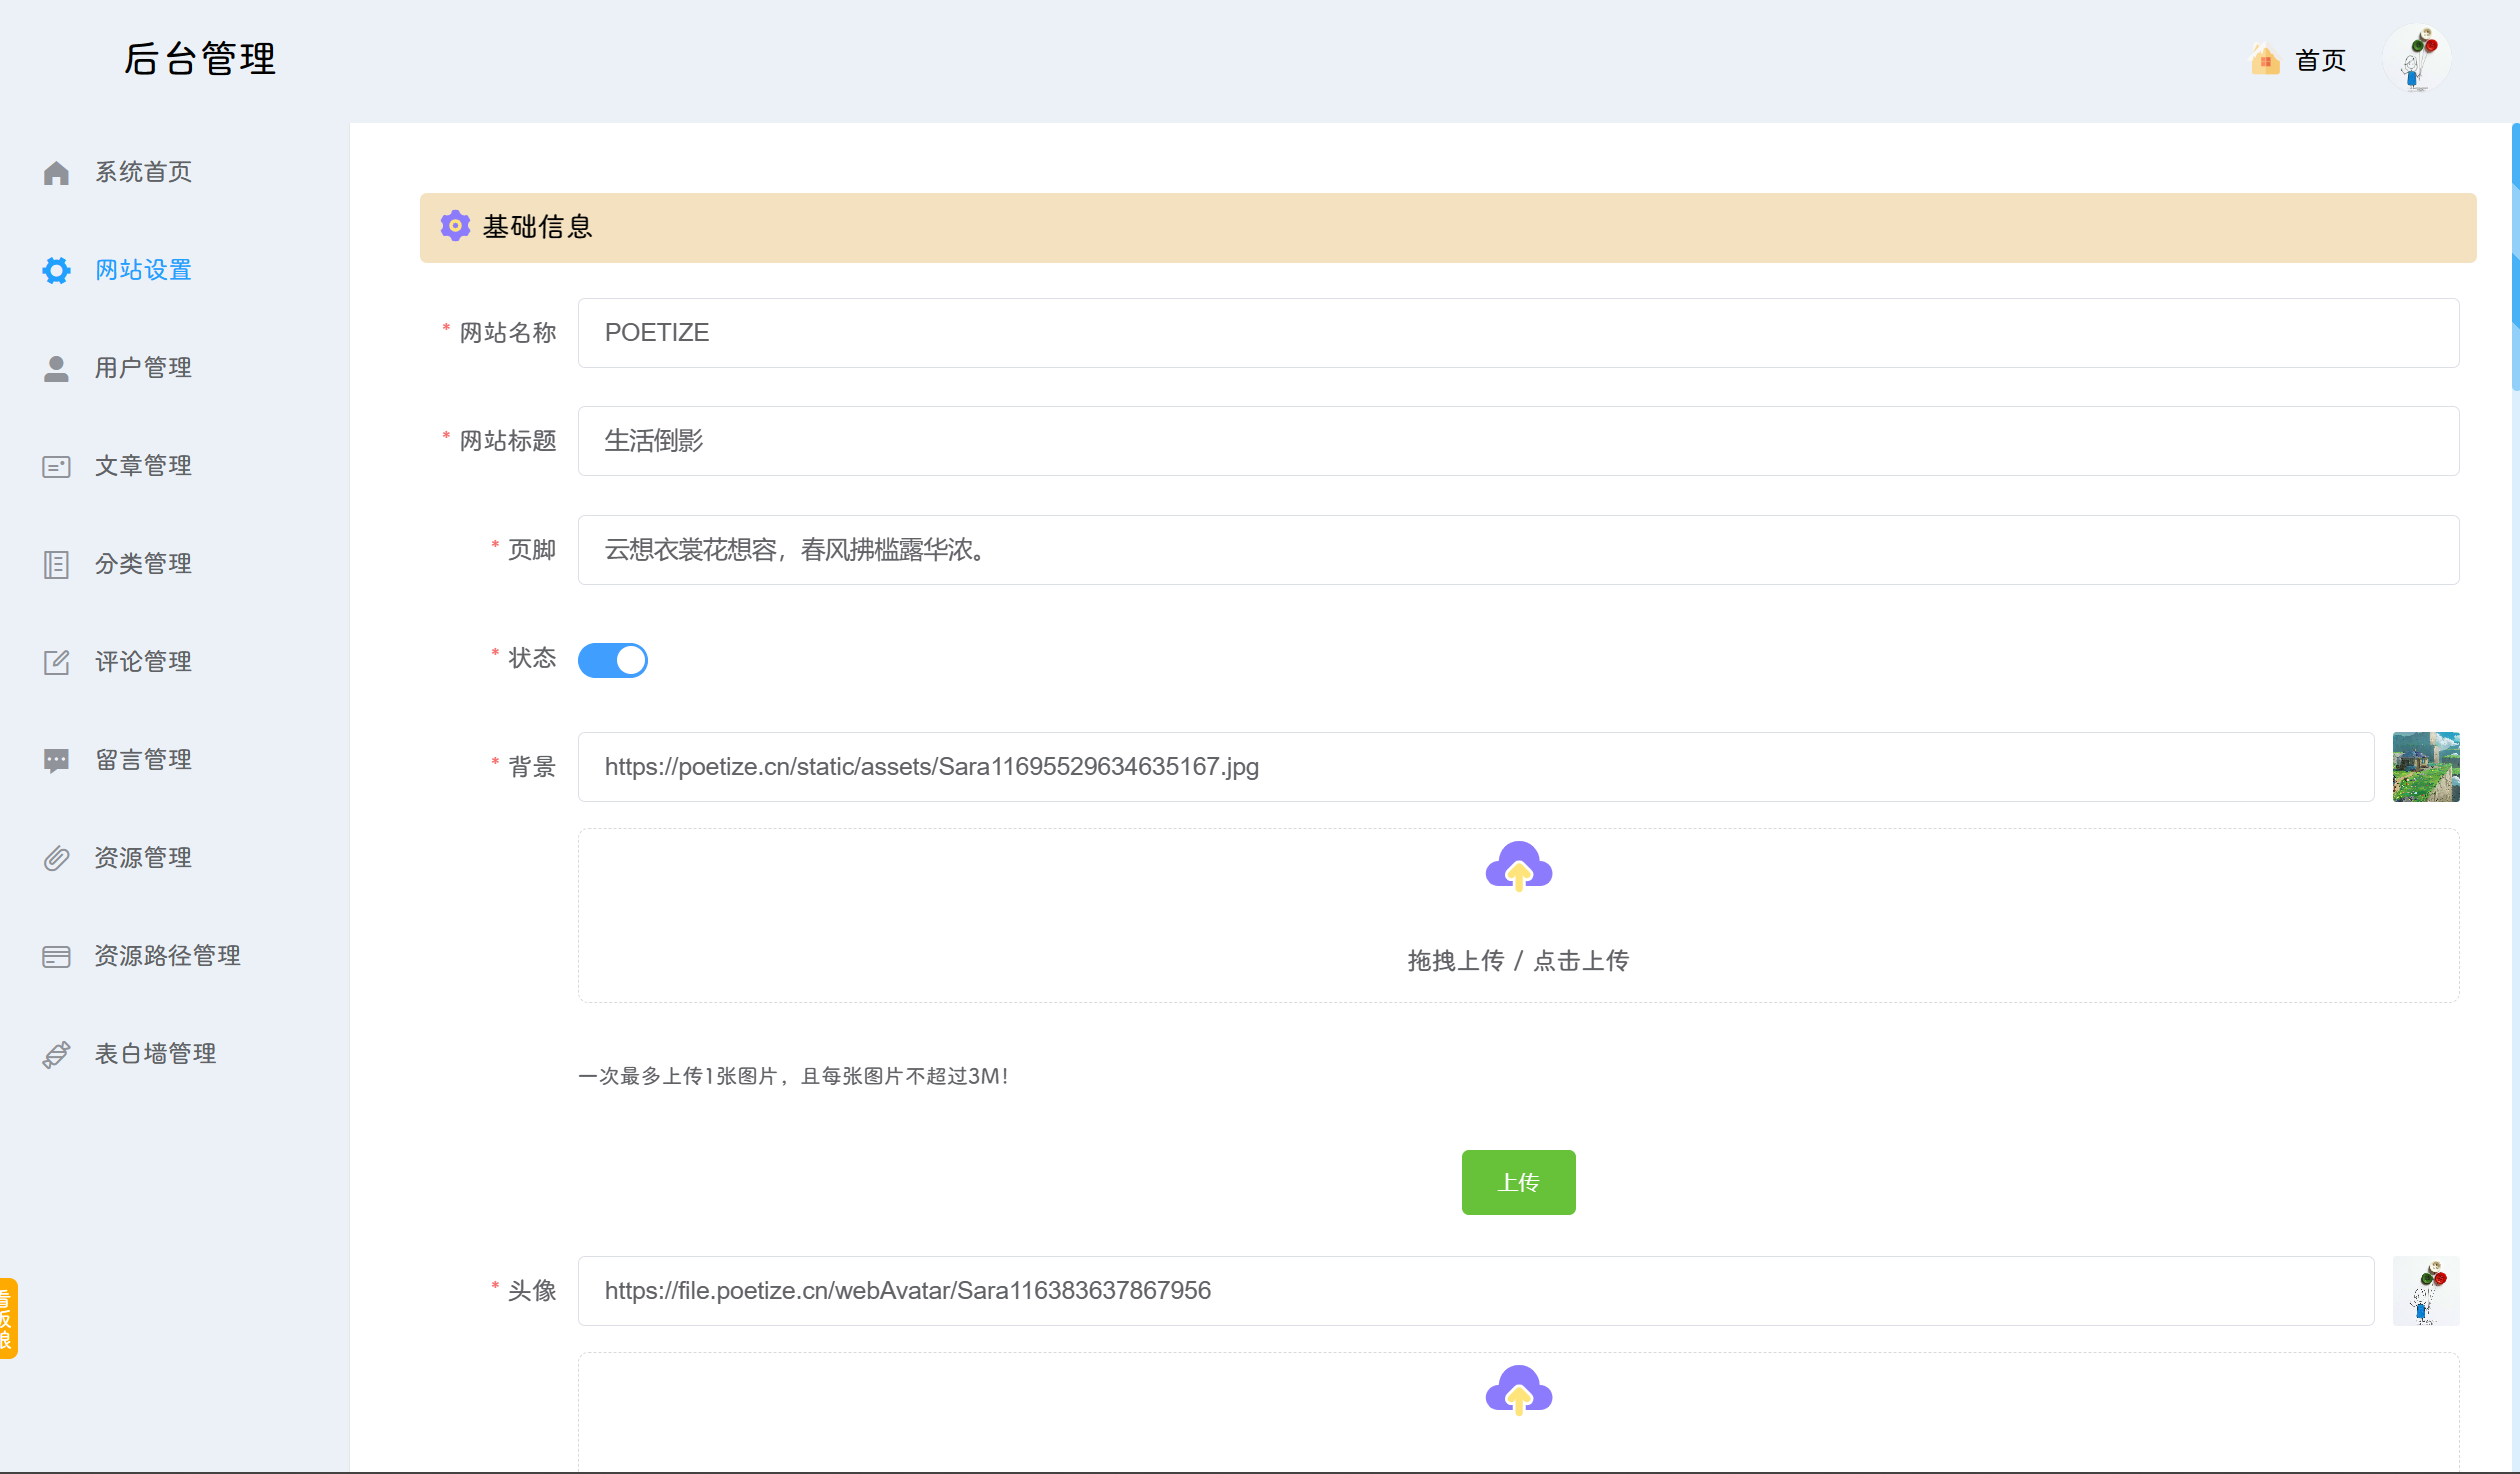Click the 网站设置 gear icon
2520x1474 pixels.
pyautogui.click(x=56, y=270)
